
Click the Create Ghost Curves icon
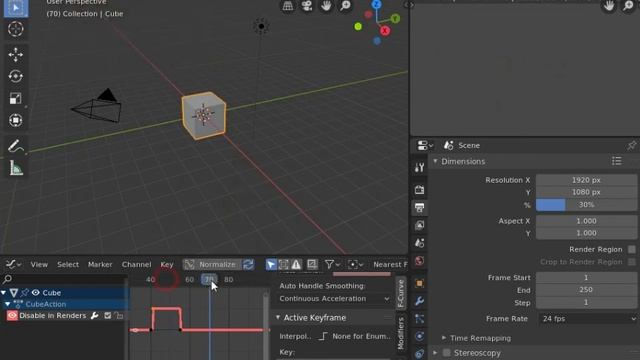pos(312,264)
